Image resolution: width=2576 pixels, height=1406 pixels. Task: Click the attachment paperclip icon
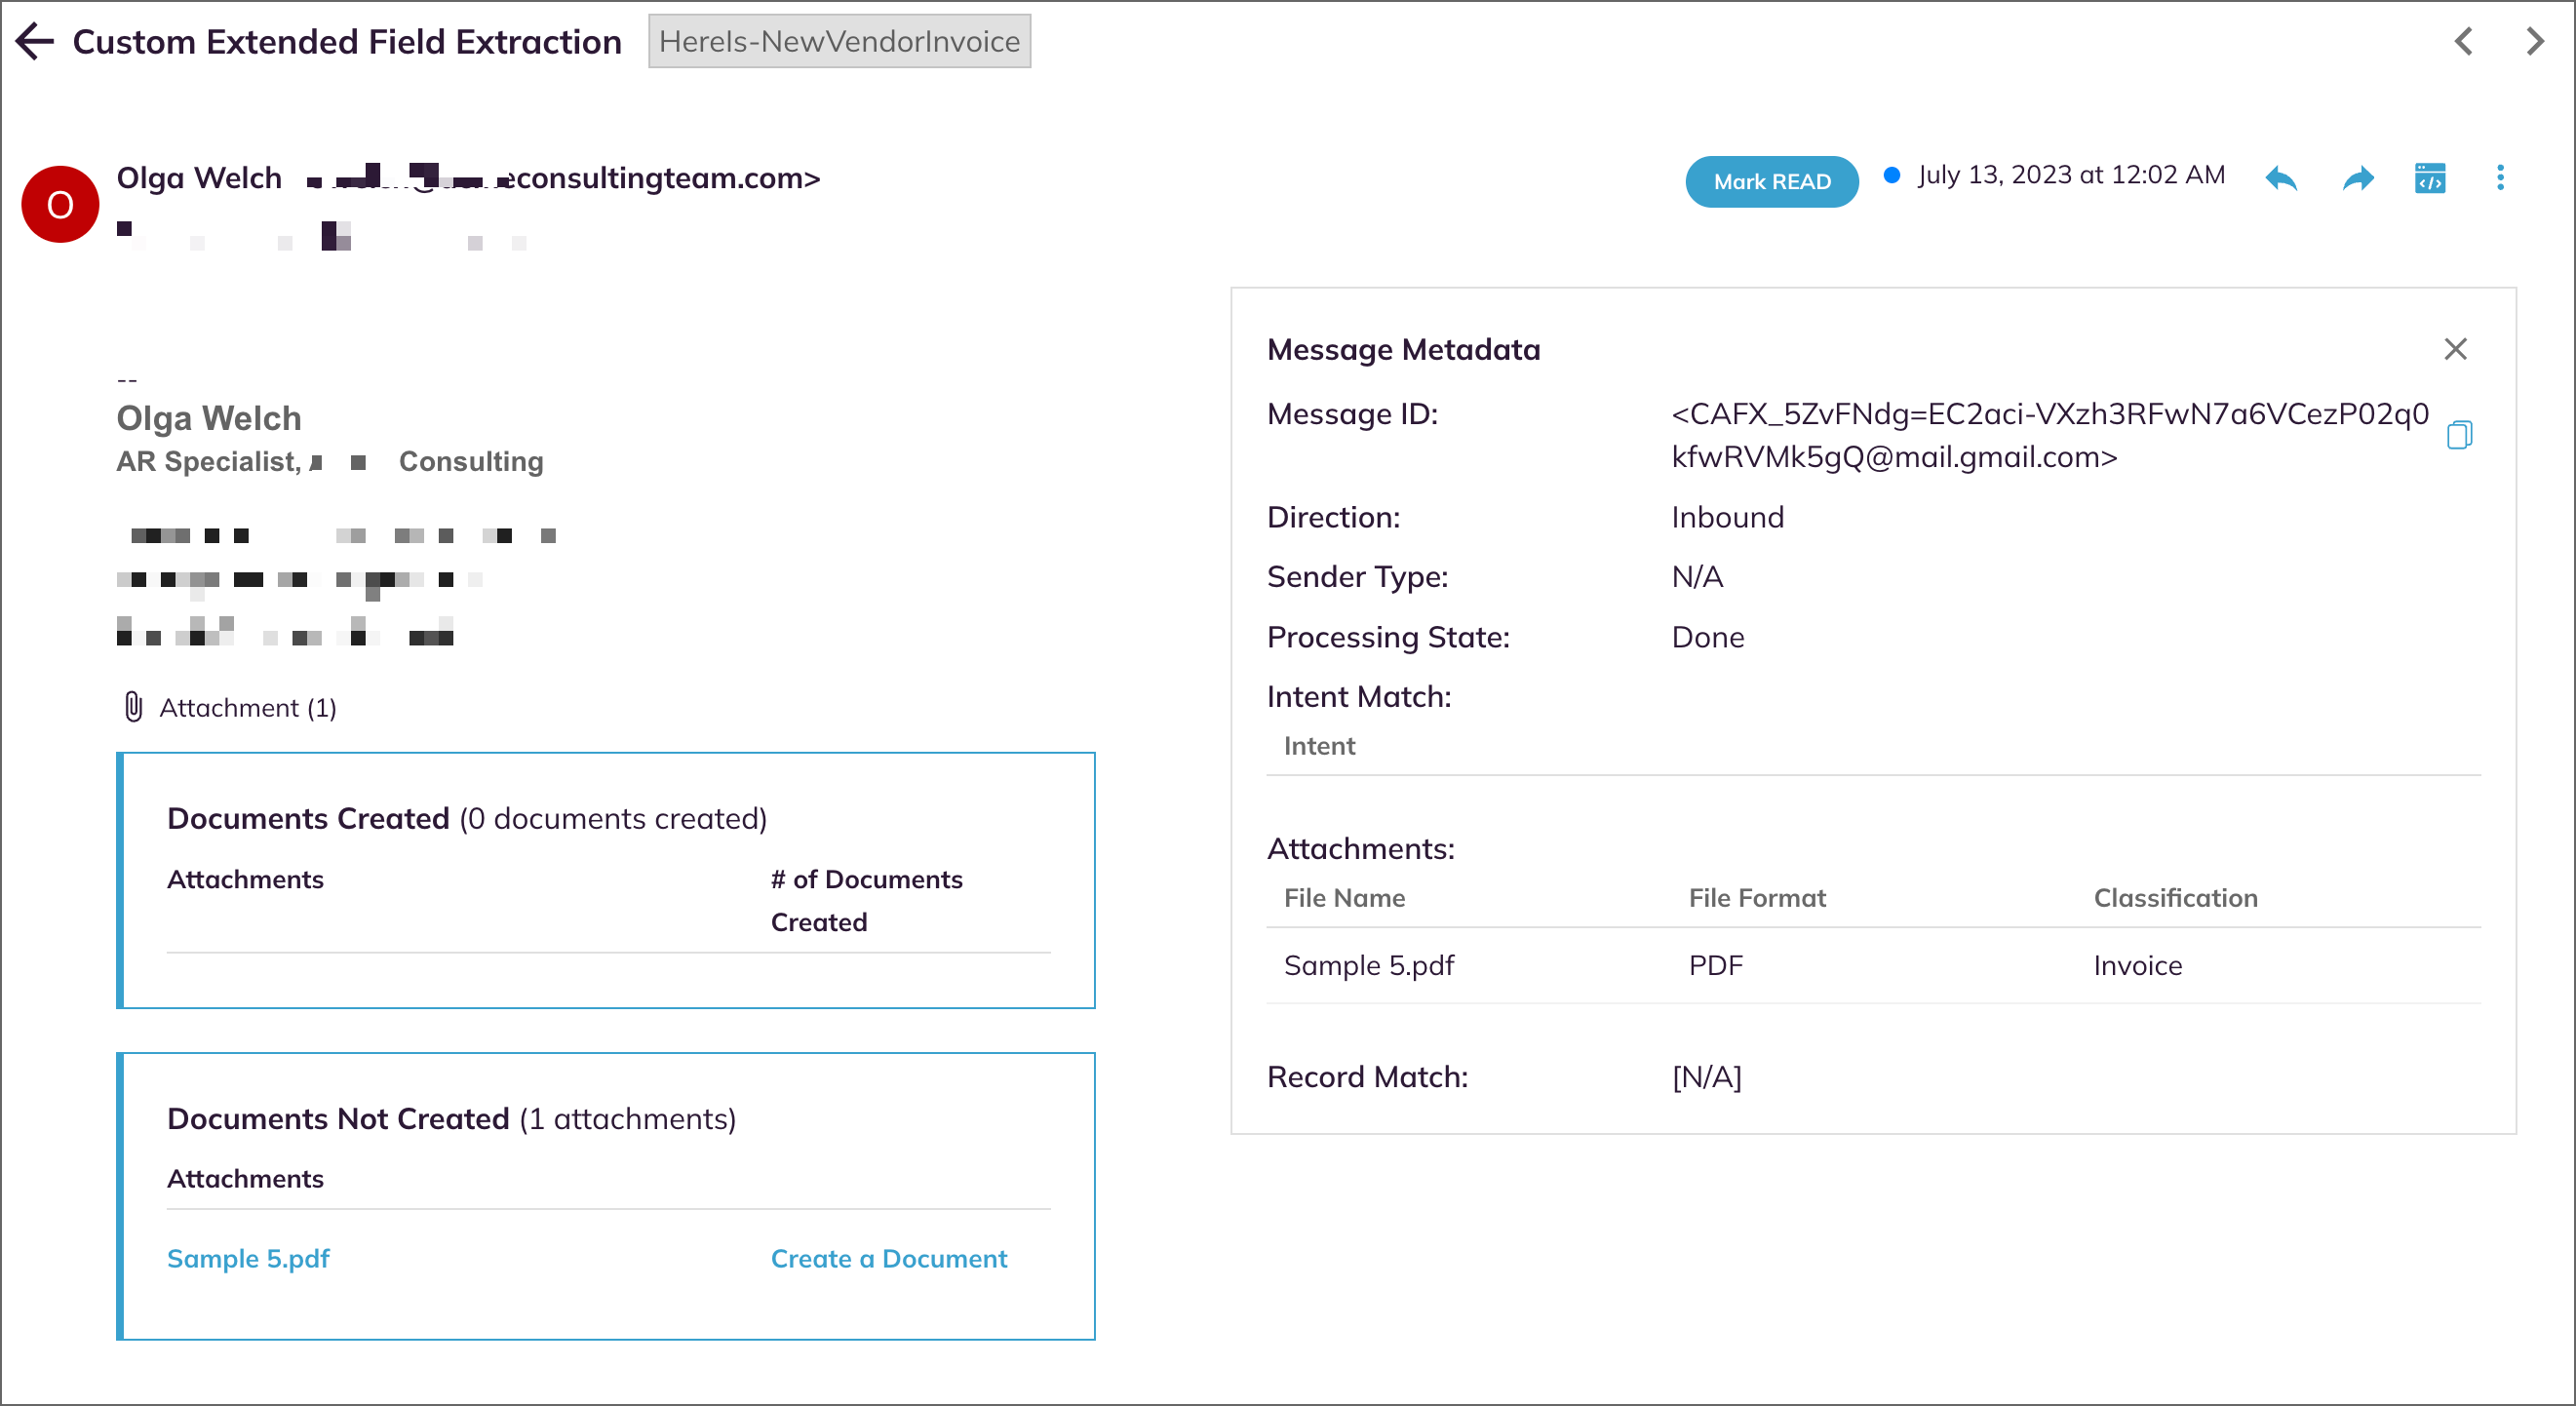tap(132, 707)
